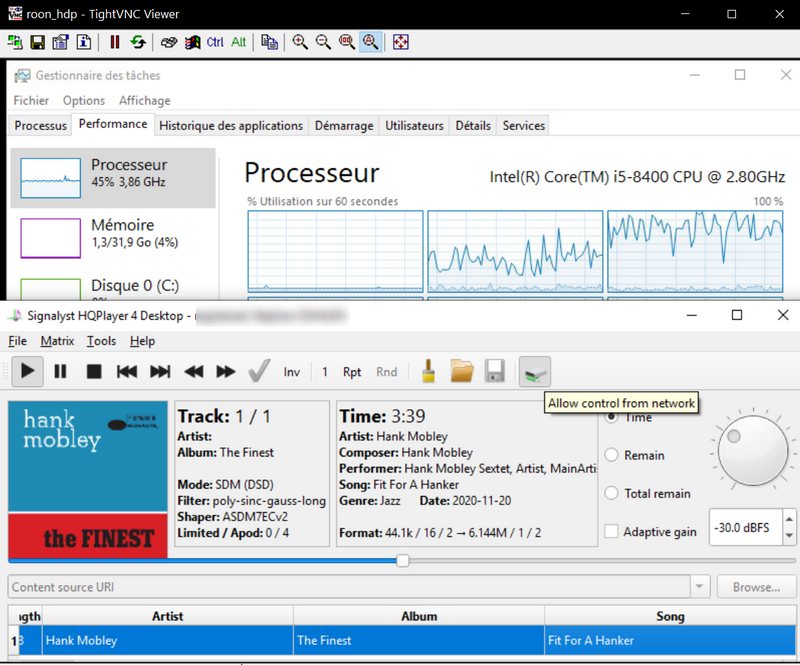The width and height of the screenshot is (800, 665).
Task: Pause playback in HQPlayer
Action: [60, 372]
